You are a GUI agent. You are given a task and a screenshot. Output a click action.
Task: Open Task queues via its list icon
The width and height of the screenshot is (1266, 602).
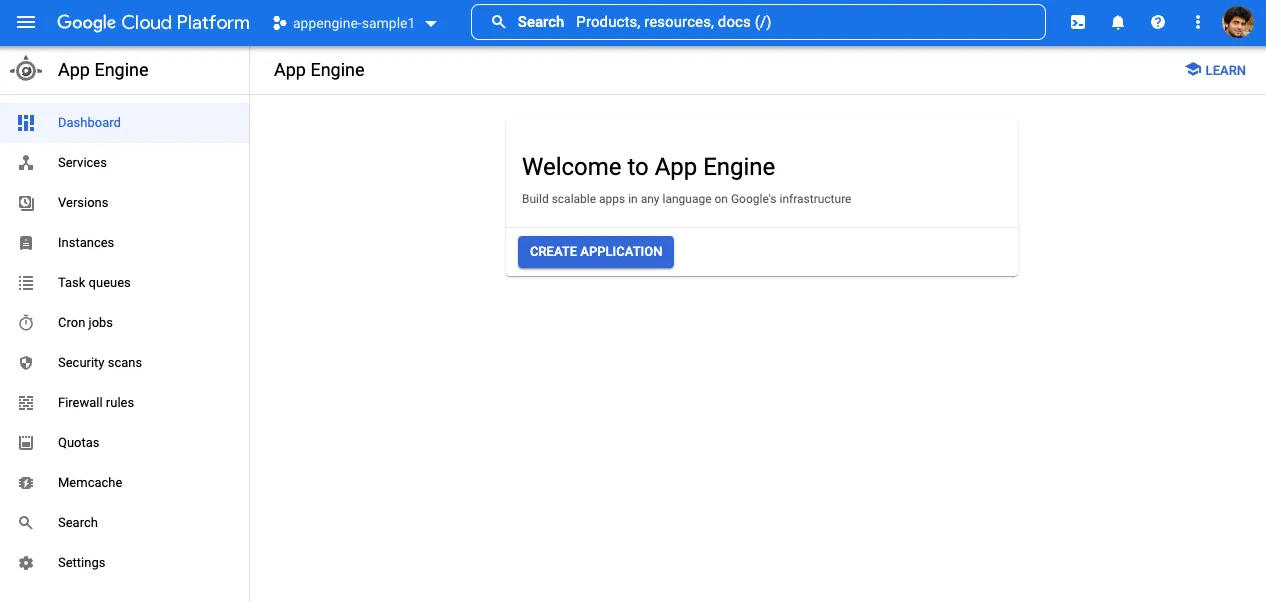point(26,282)
